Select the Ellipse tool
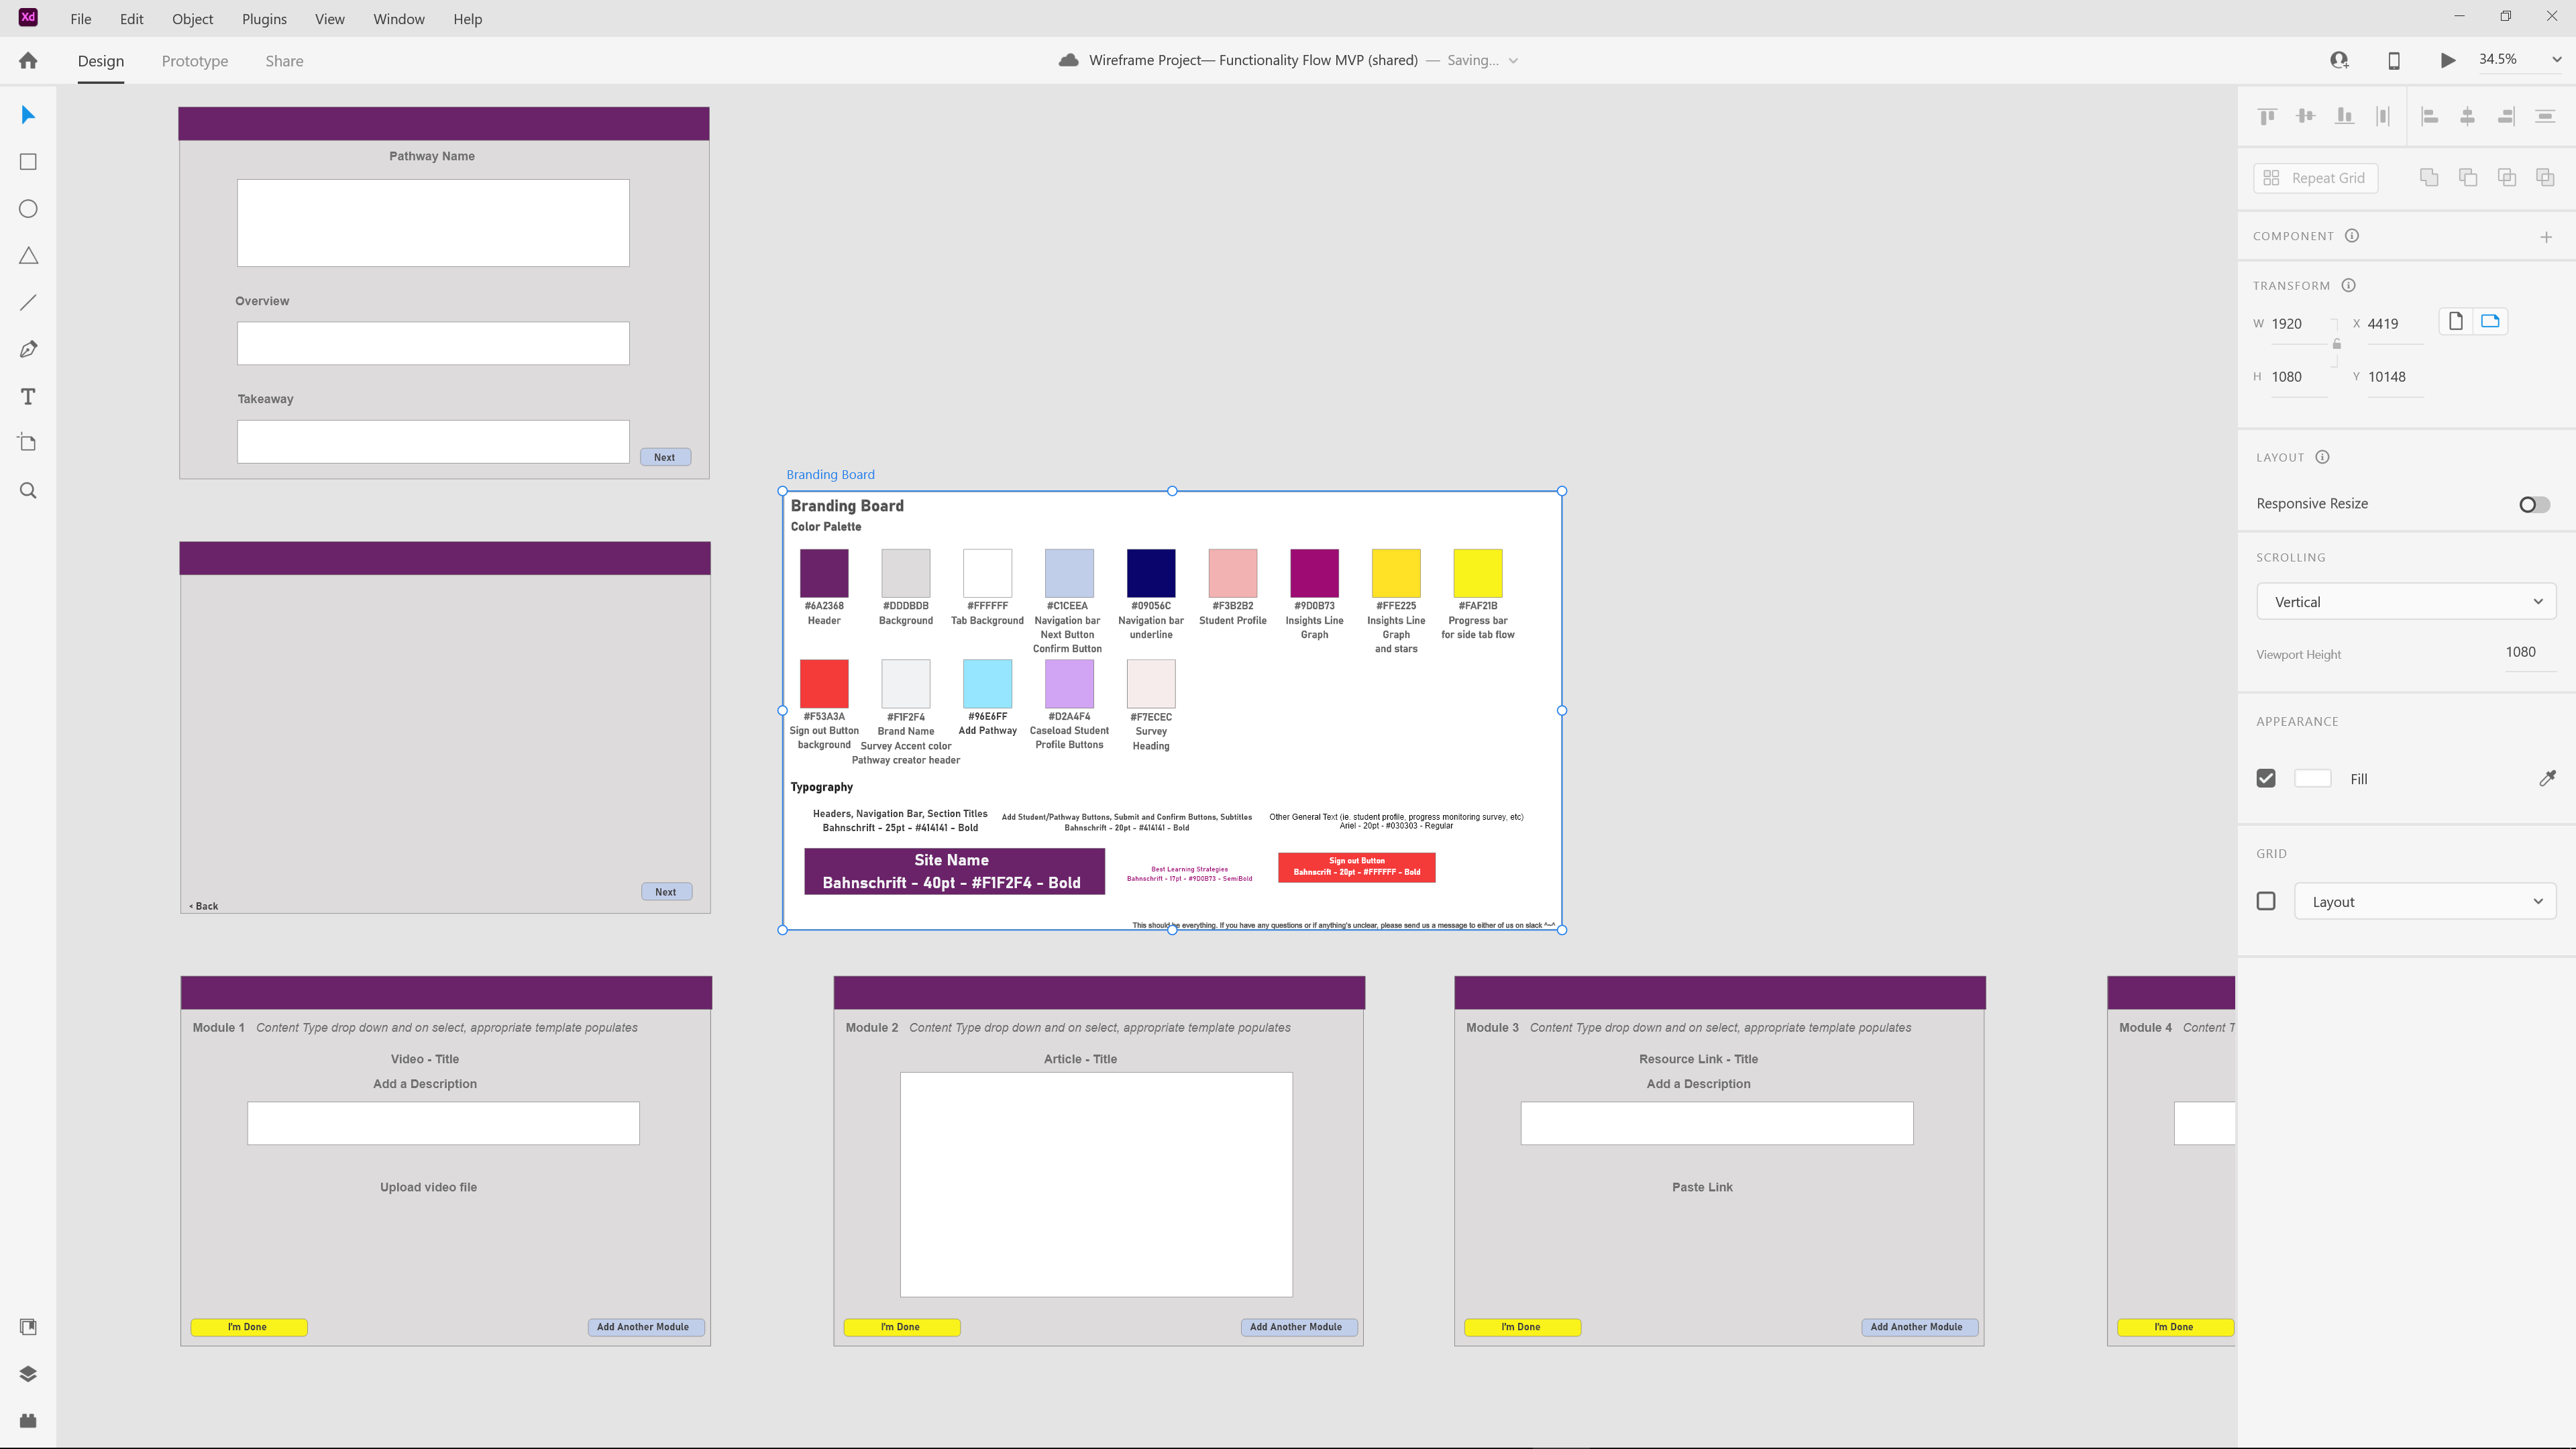This screenshot has height=1449, width=2576. tap(28, 209)
